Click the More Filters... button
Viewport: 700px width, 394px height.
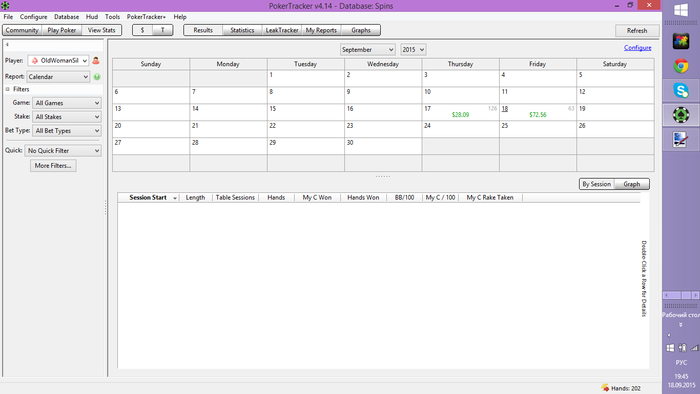coord(53,166)
